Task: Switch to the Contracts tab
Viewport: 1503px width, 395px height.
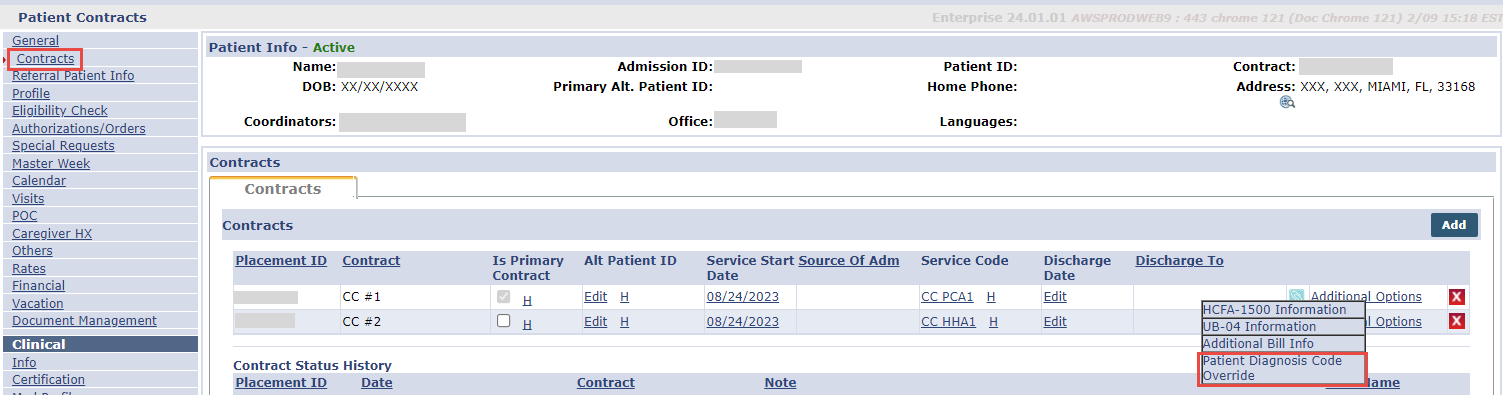Action: pyautogui.click(x=283, y=189)
